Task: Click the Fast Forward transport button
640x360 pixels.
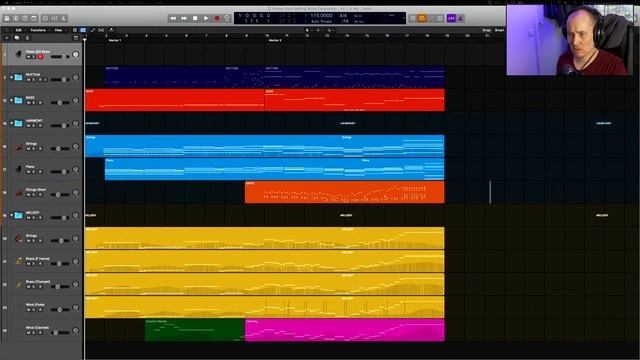Action: pos(184,18)
